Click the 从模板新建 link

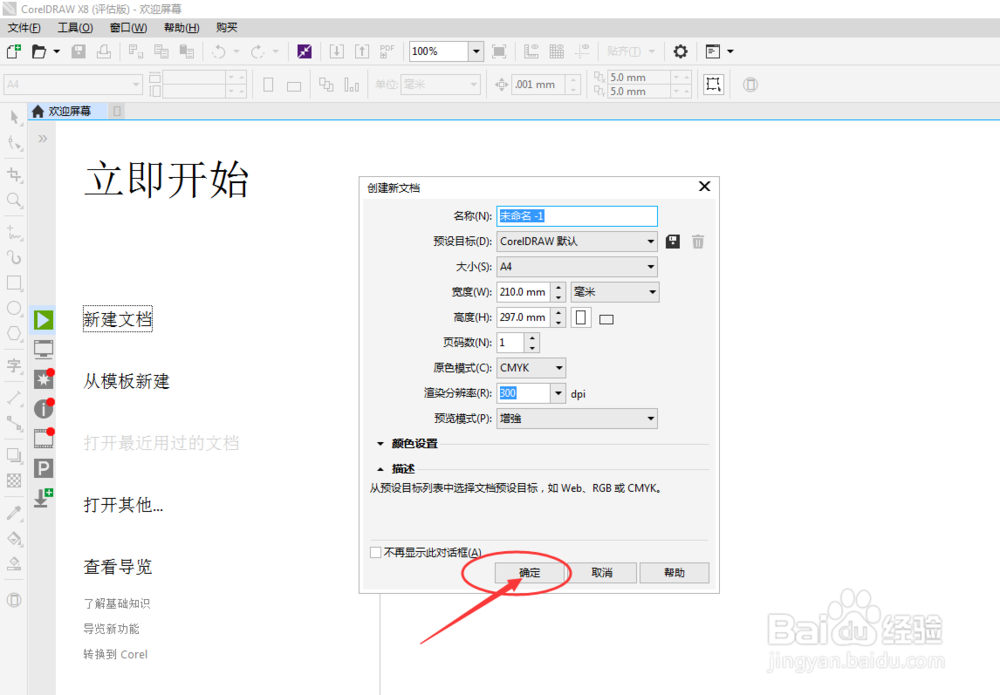tap(126, 381)
